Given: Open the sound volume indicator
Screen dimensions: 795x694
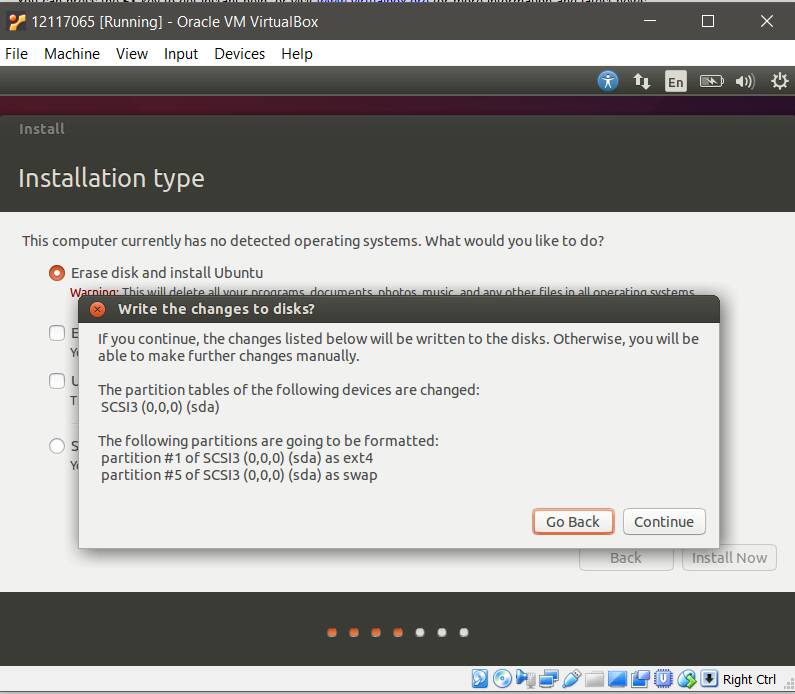Looking at the screenshot, I should click(745, 81).
